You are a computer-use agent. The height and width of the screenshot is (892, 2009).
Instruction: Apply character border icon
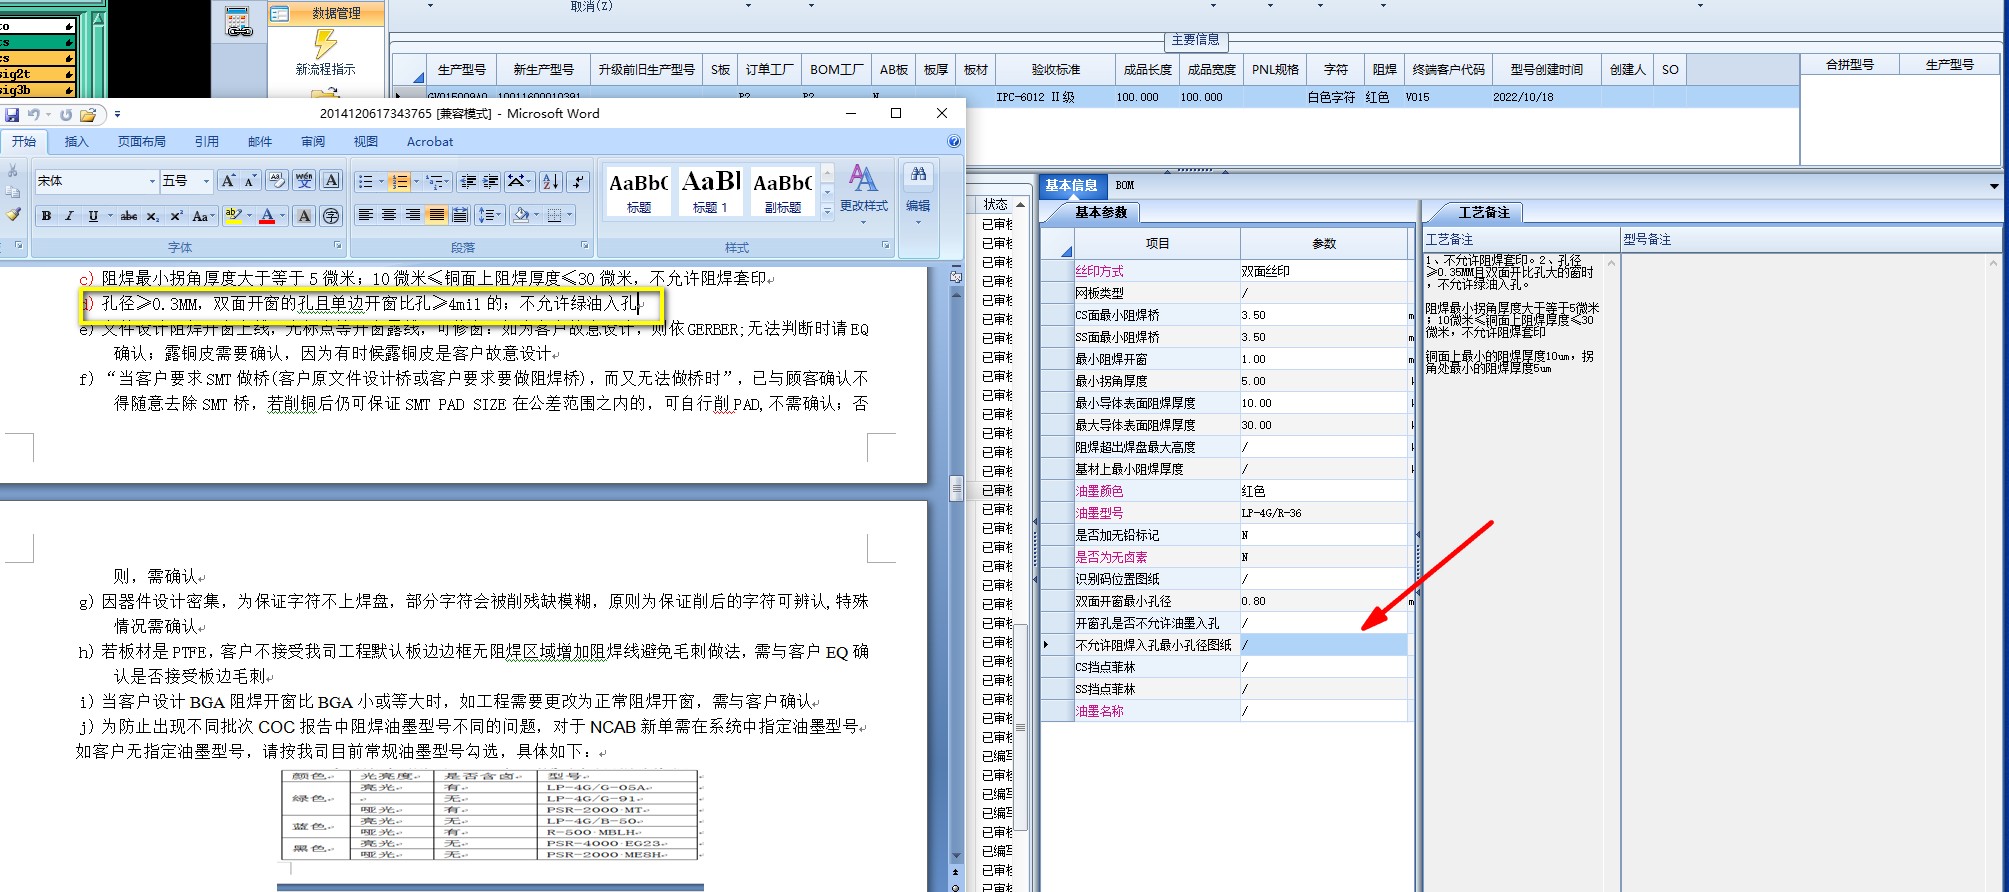[331, 181]
